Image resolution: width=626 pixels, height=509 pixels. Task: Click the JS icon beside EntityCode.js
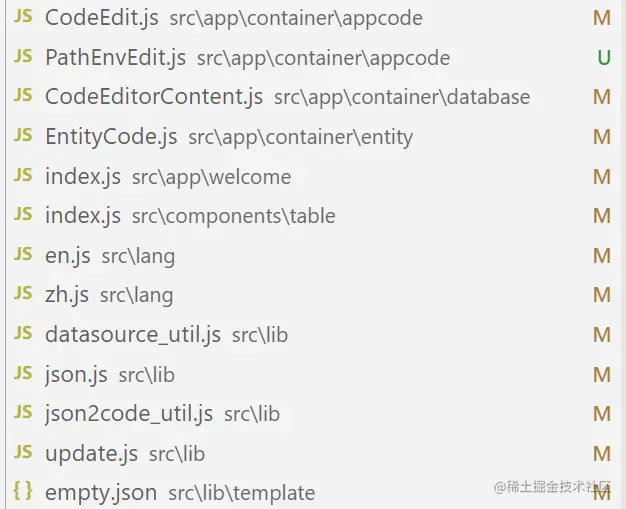point(23,135)
